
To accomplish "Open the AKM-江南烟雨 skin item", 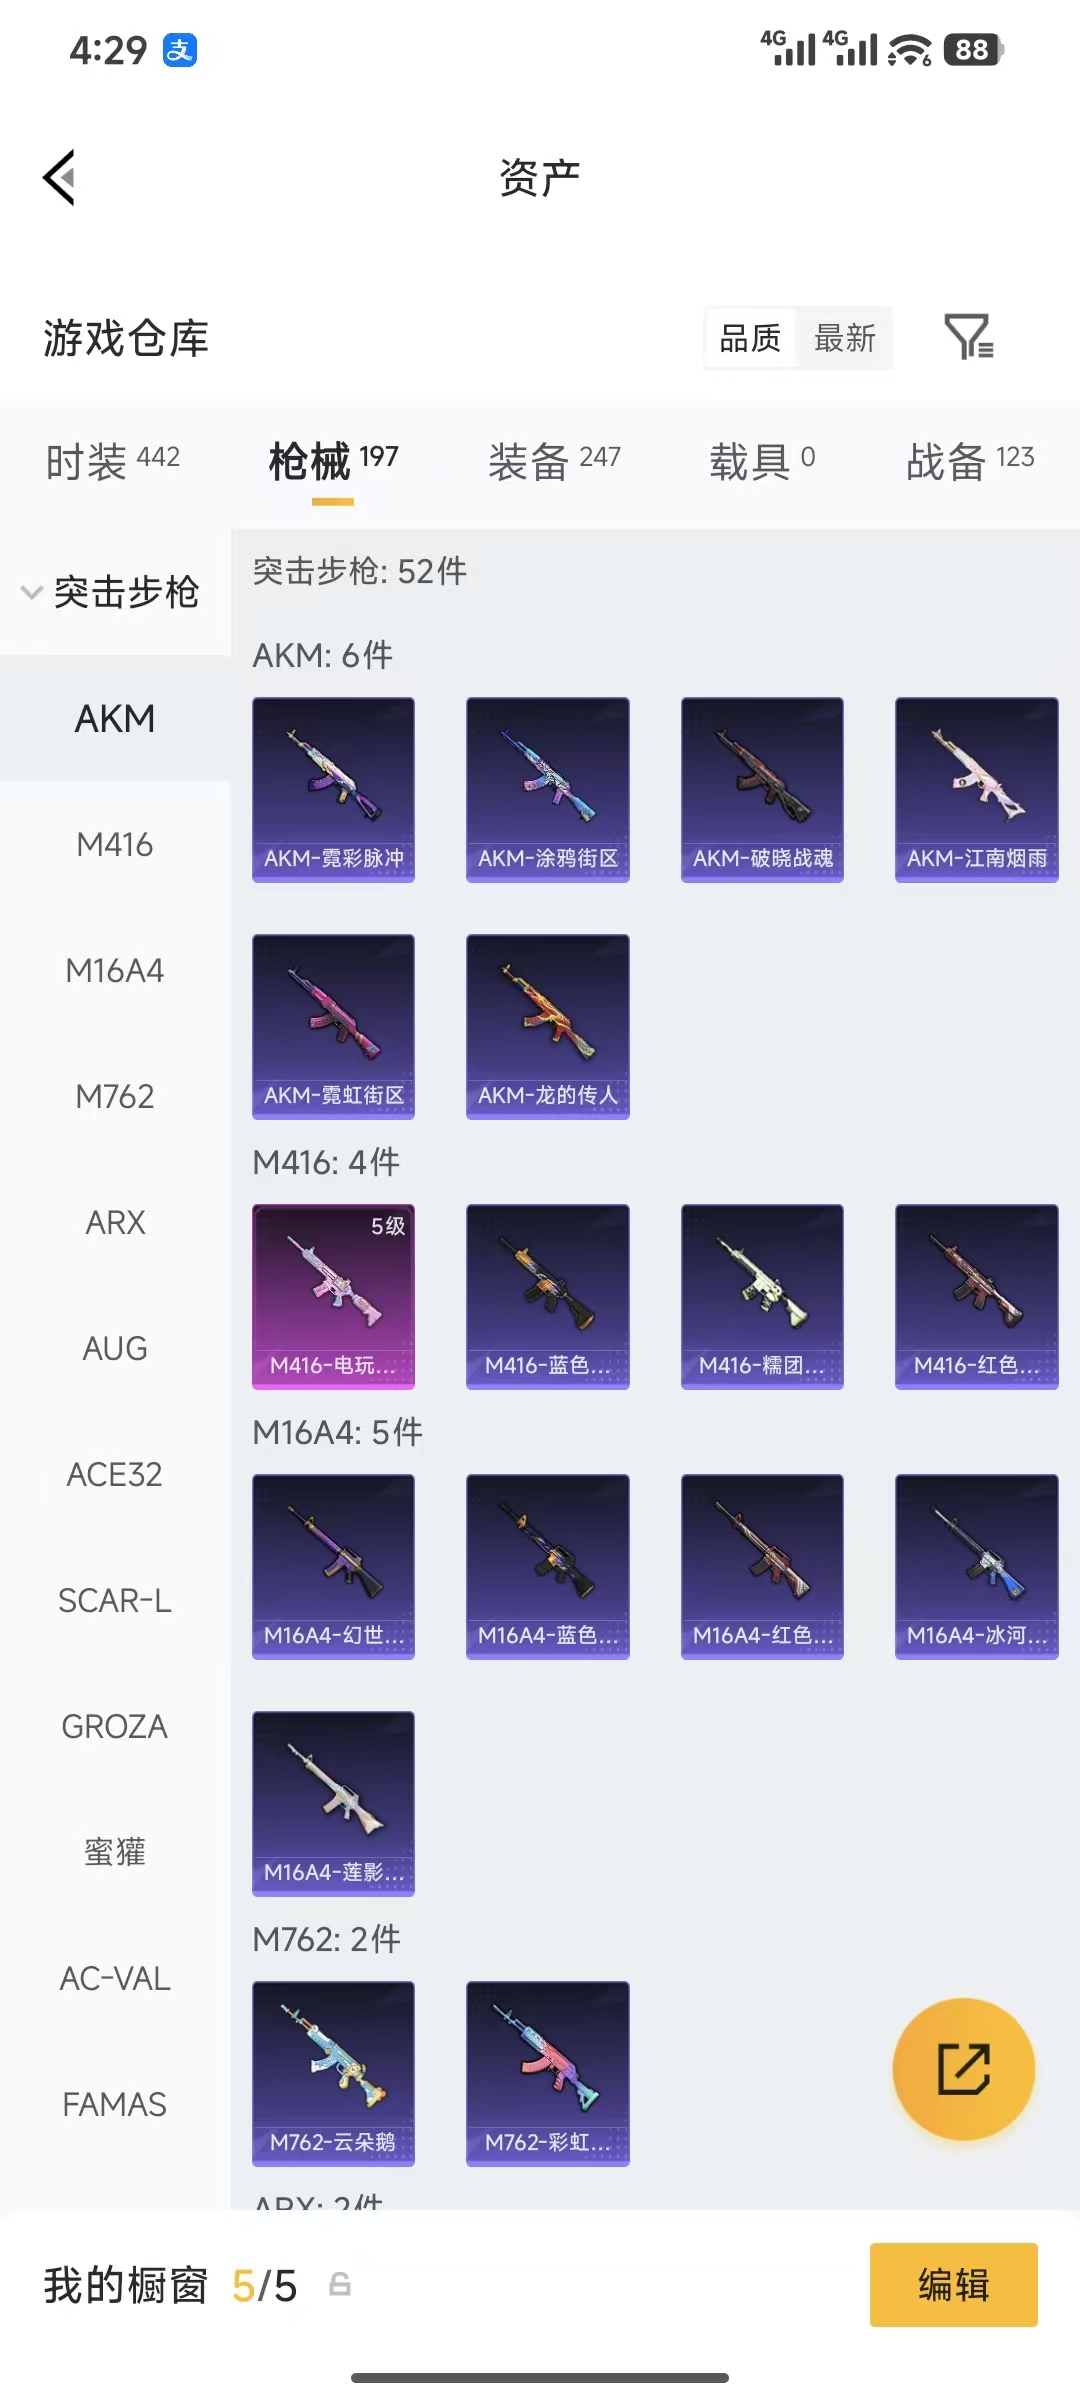I will pos(976,789).
